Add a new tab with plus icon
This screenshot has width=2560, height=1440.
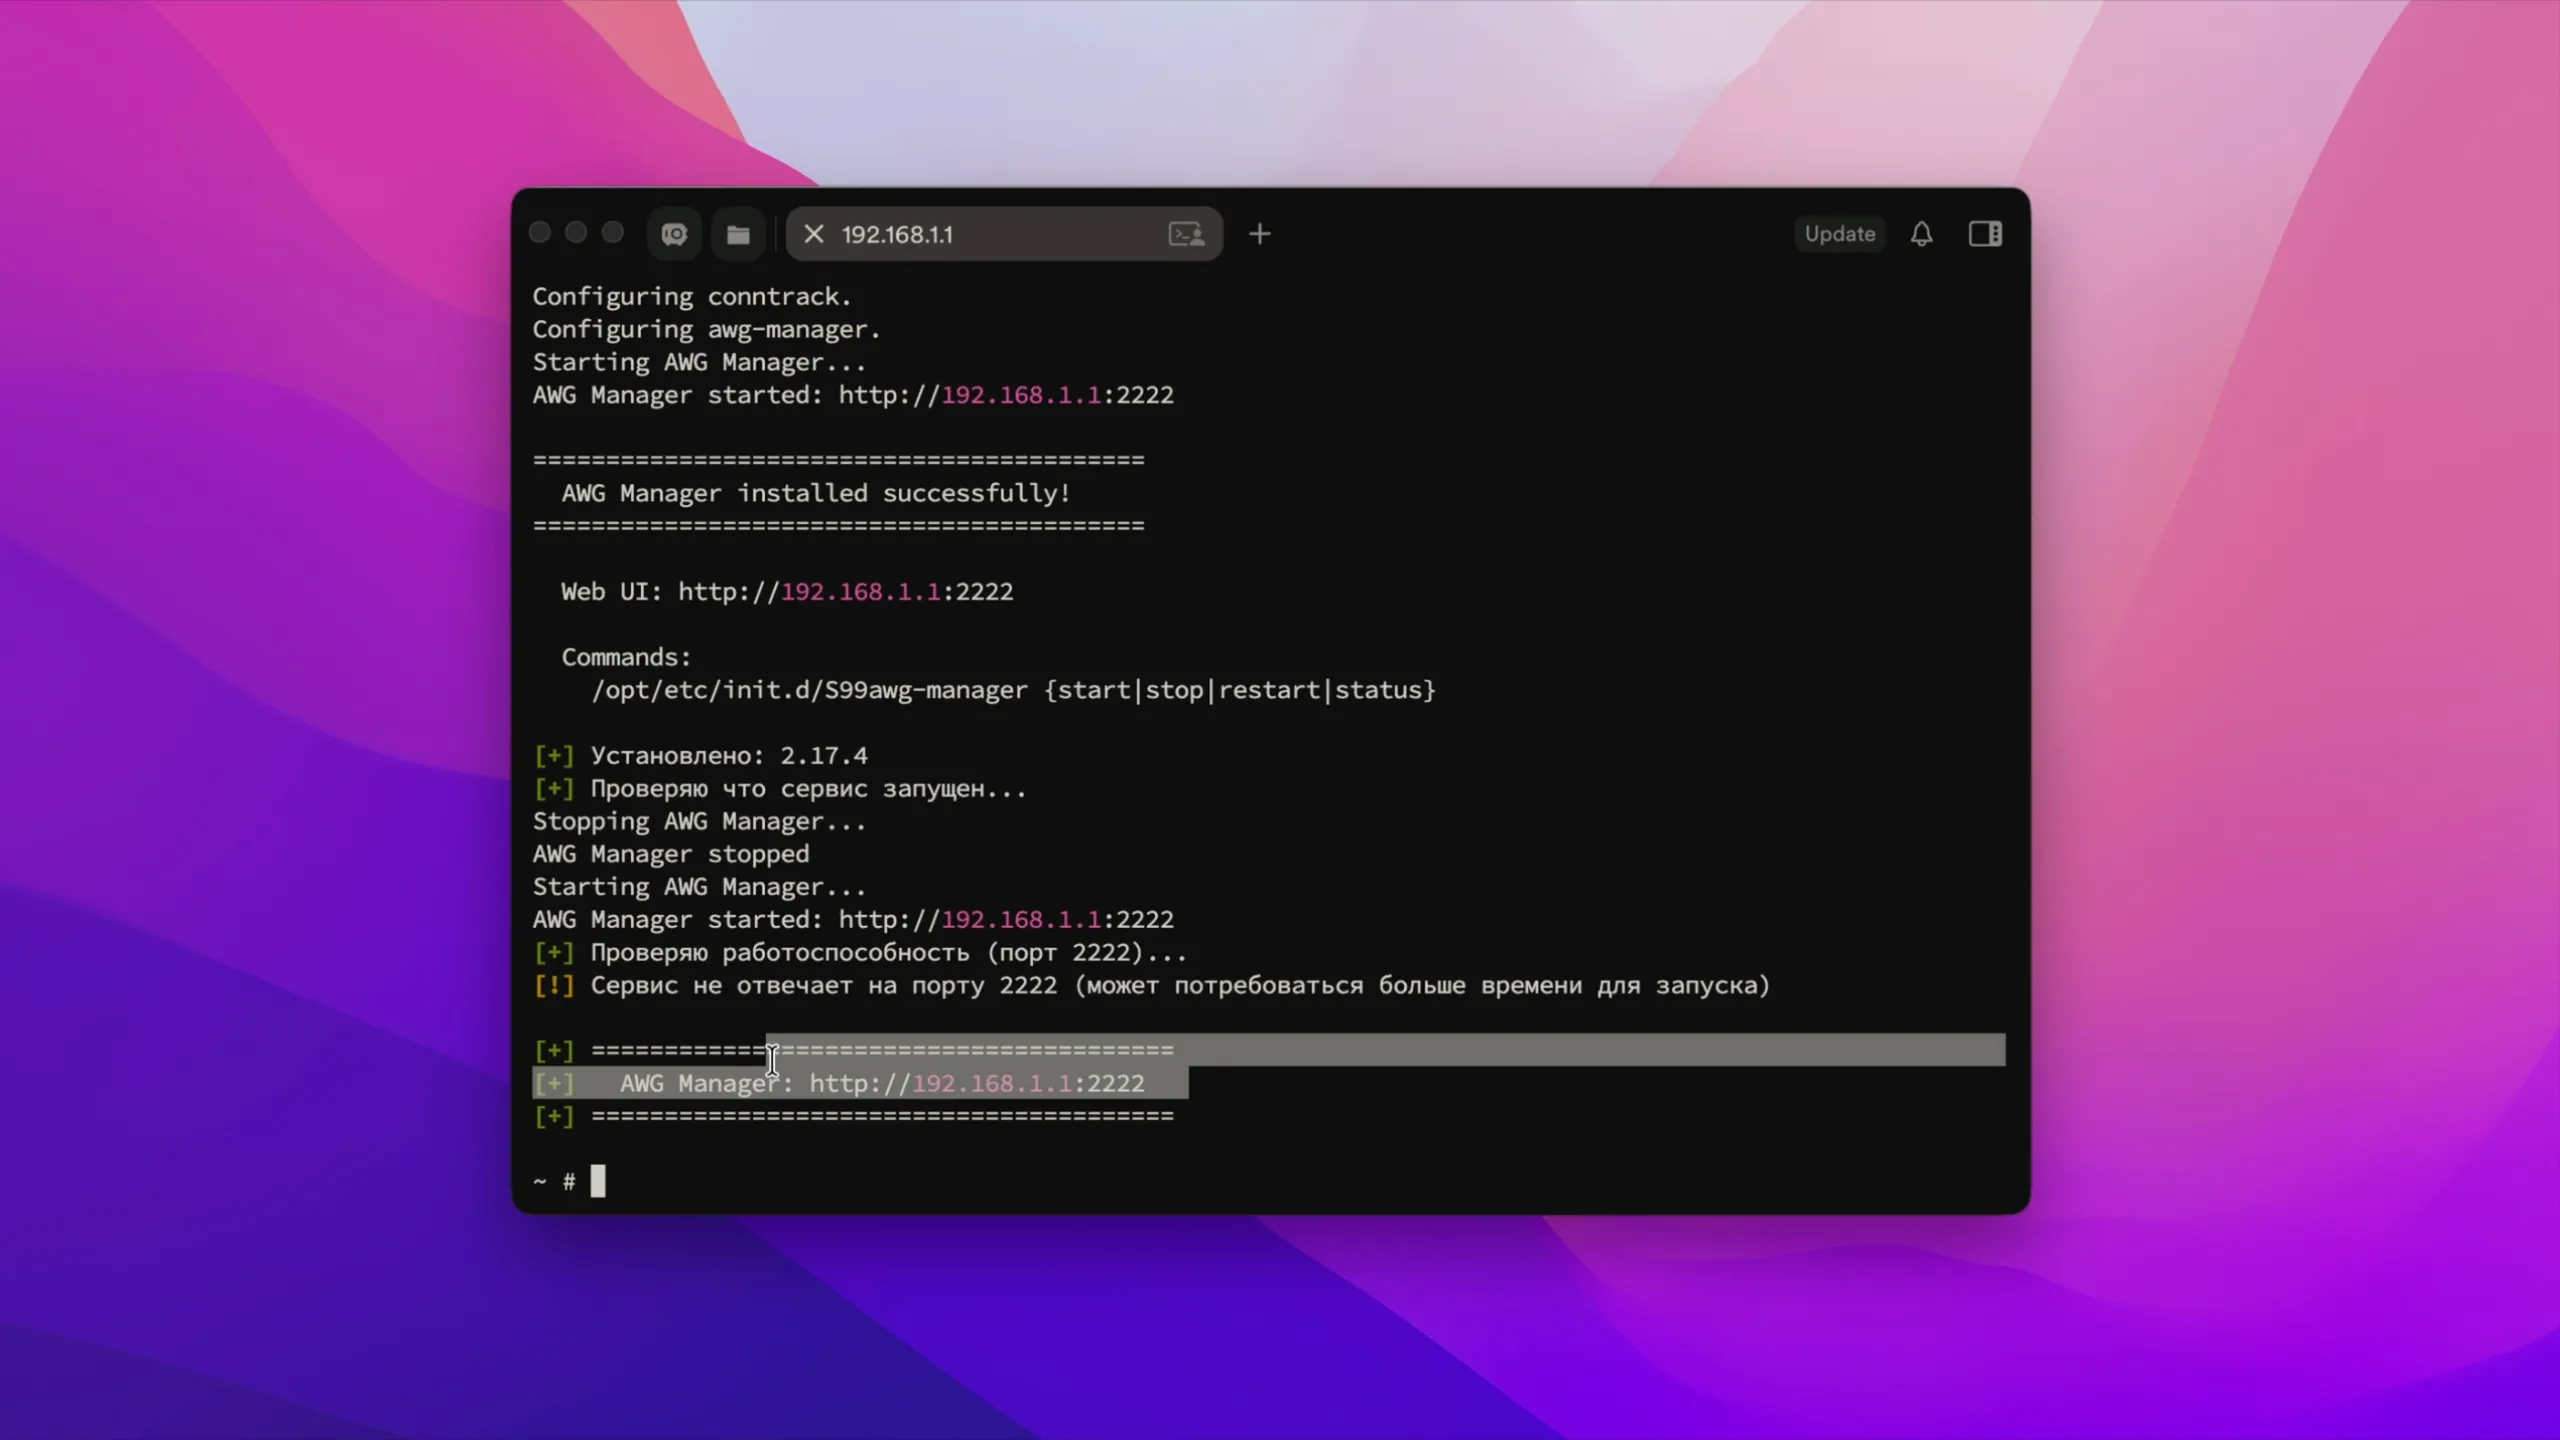(1260, 234)
